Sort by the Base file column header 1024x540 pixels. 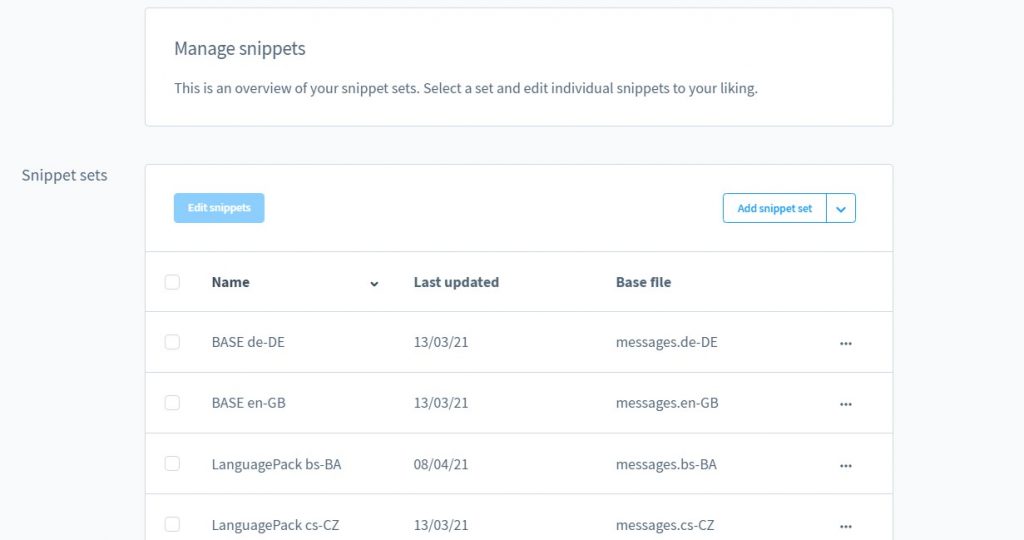[x=643, y=282]
